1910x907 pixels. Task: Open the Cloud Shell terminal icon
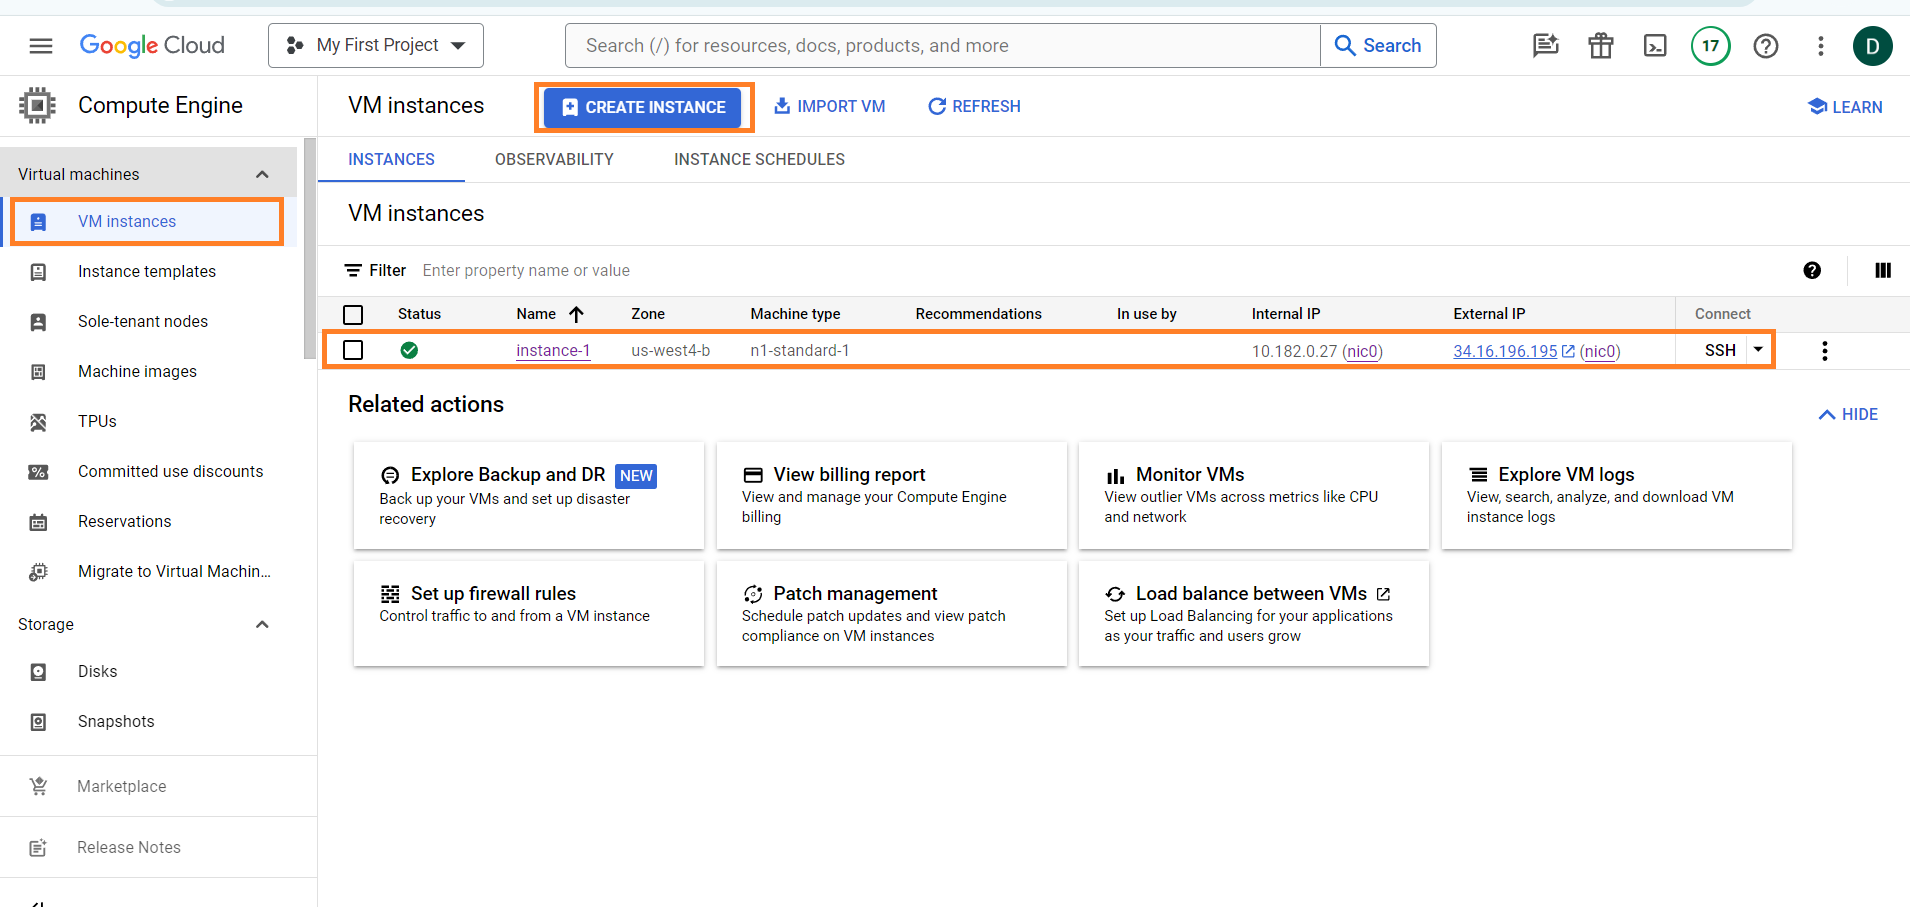[x=1655, y=46]
